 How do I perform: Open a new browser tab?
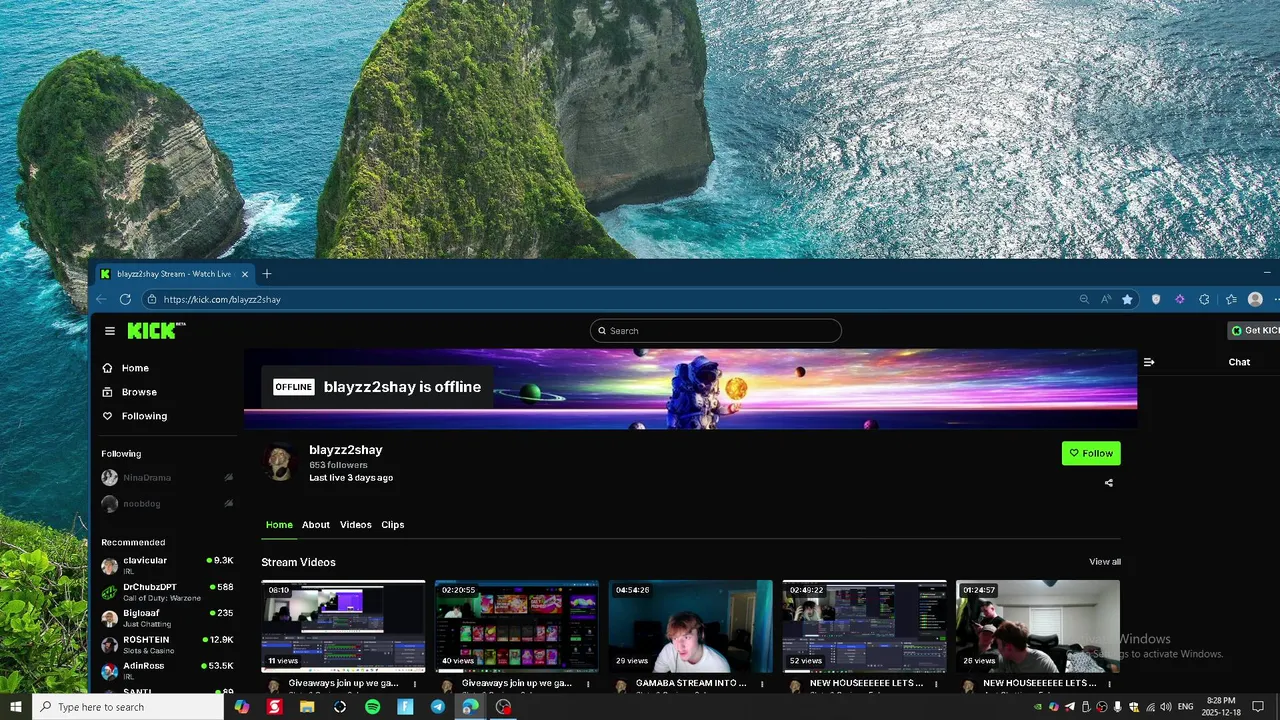point(266,274)
